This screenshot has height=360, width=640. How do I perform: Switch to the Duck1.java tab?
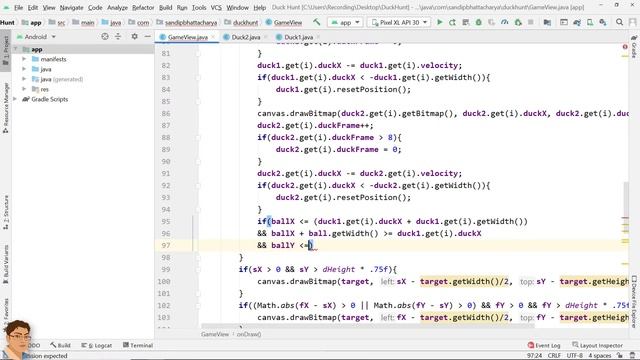pyautogui.click(x=298, y=37)
